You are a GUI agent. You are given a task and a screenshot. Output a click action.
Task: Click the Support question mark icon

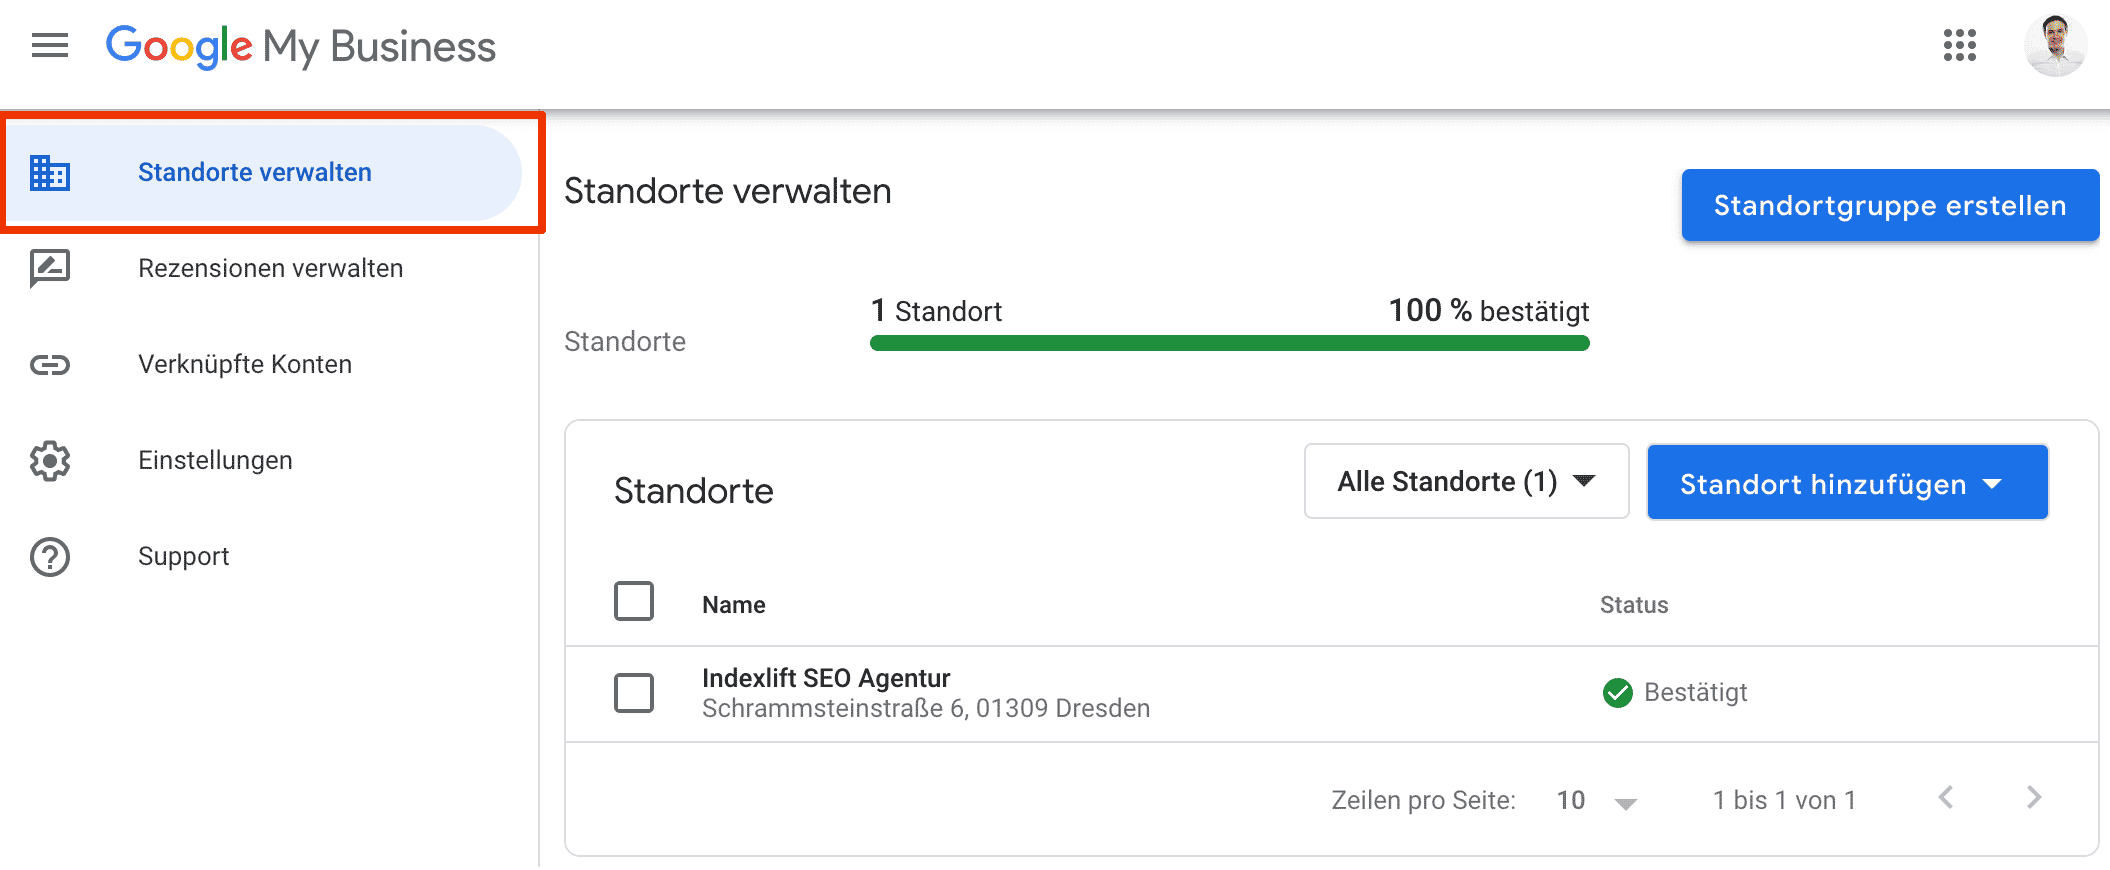[50, 557]
